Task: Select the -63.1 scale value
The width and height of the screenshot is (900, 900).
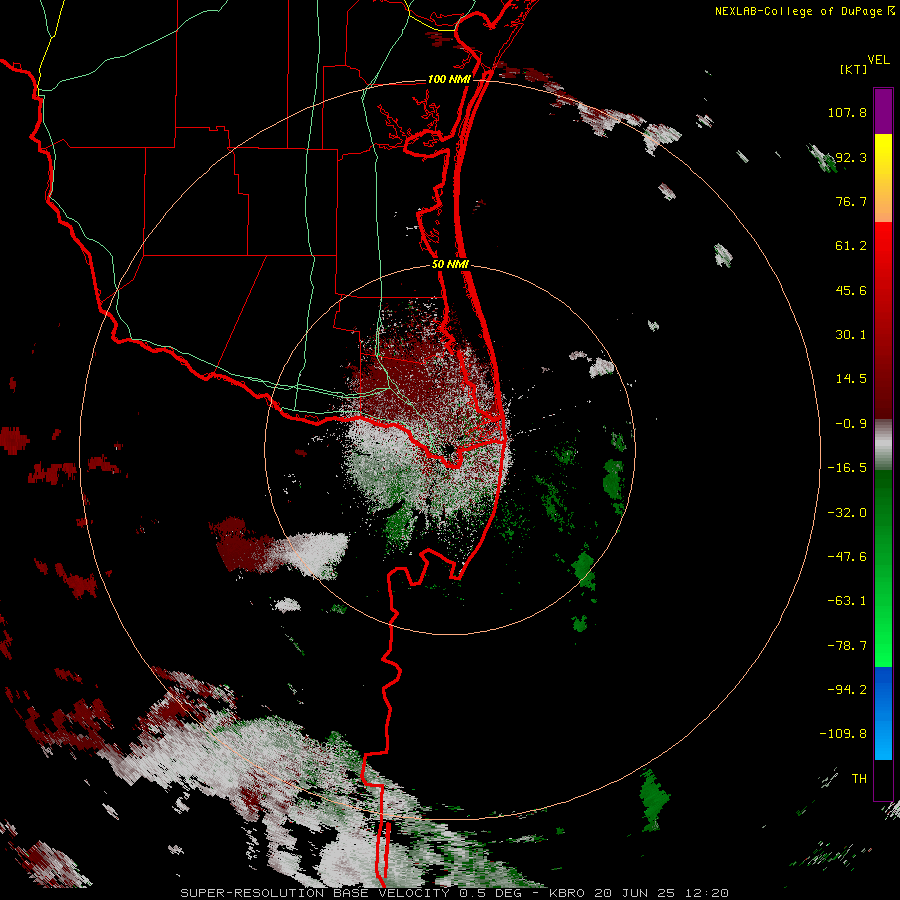Action: (847, 601)
